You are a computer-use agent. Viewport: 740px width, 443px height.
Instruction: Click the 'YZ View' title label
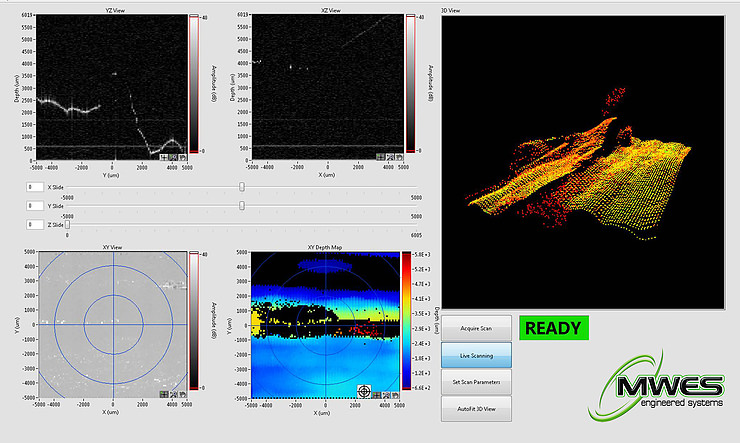pos(115,10)
